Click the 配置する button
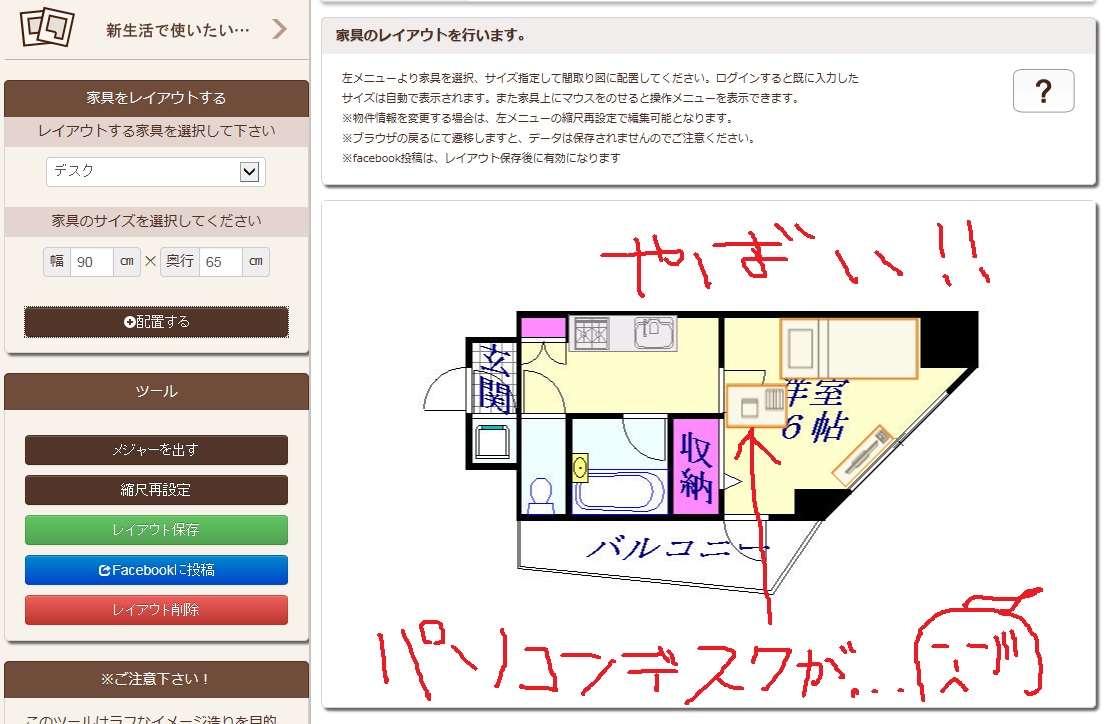Viewport: 1109px width, 724px height. click(156, 322)
